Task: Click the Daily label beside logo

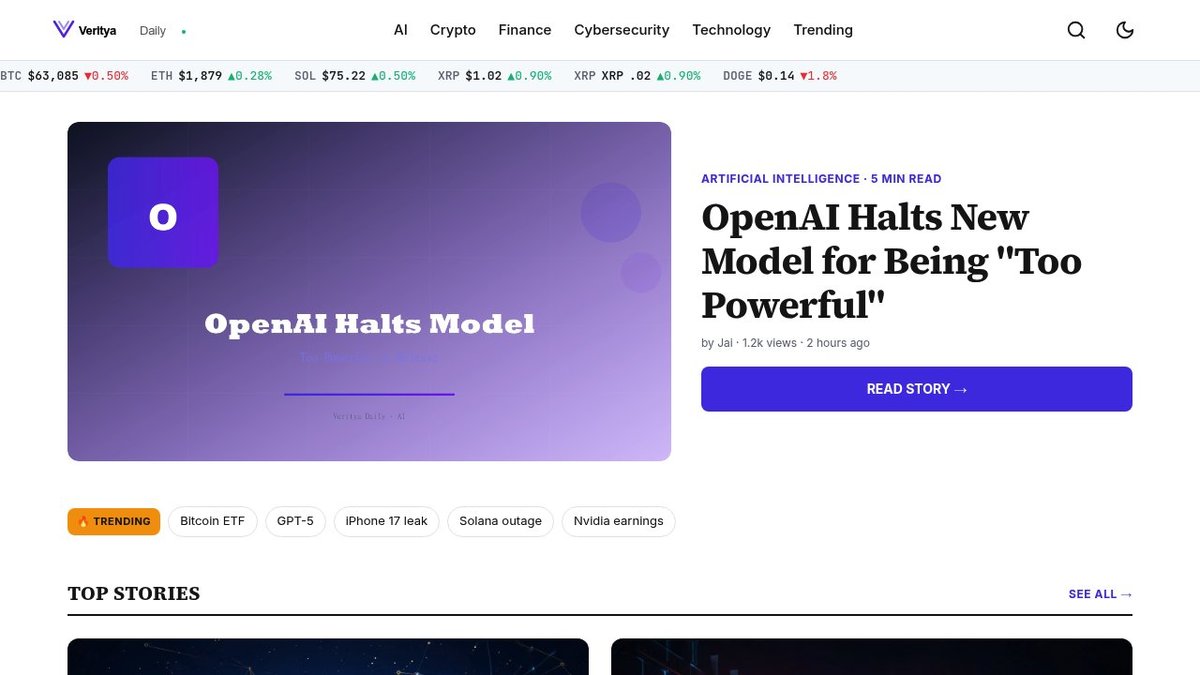Action: 153,31
